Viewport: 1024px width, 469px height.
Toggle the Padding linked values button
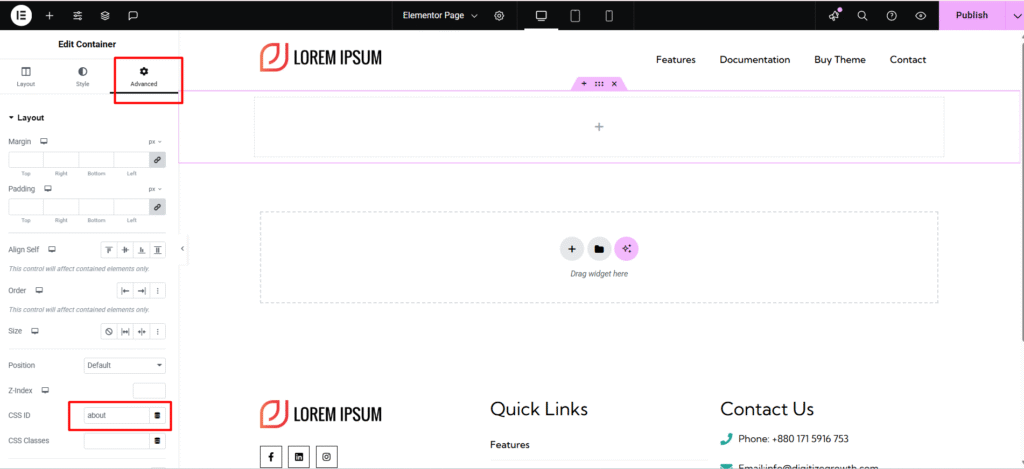157,207
